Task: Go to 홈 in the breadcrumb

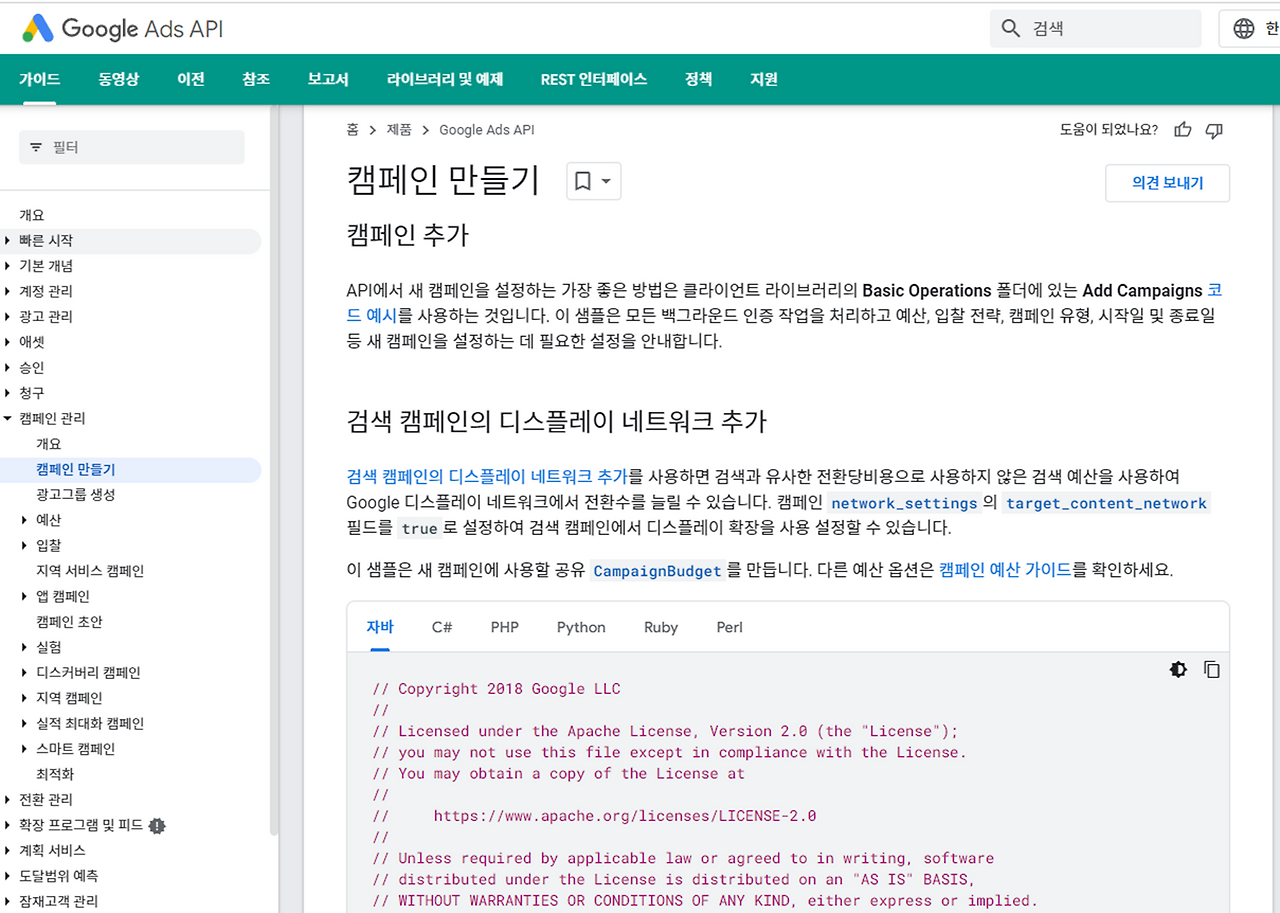Action: [353, 129]
